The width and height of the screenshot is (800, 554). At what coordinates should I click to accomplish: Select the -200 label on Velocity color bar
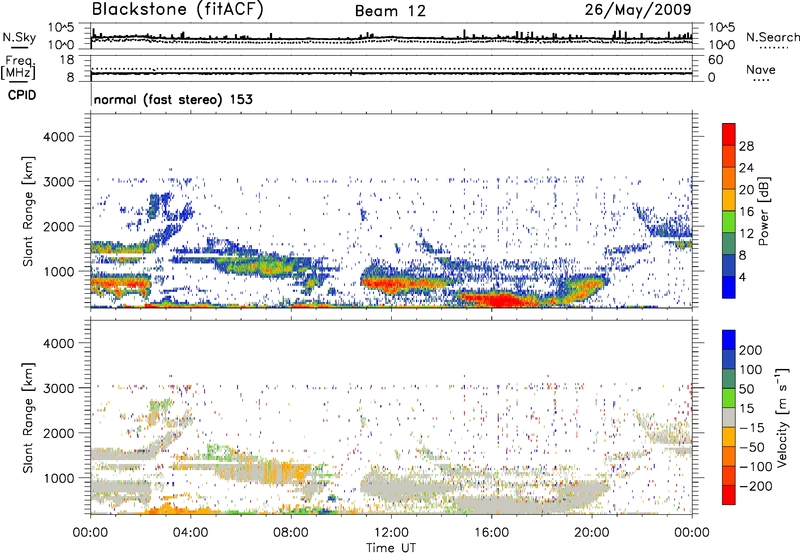point(756,486)
